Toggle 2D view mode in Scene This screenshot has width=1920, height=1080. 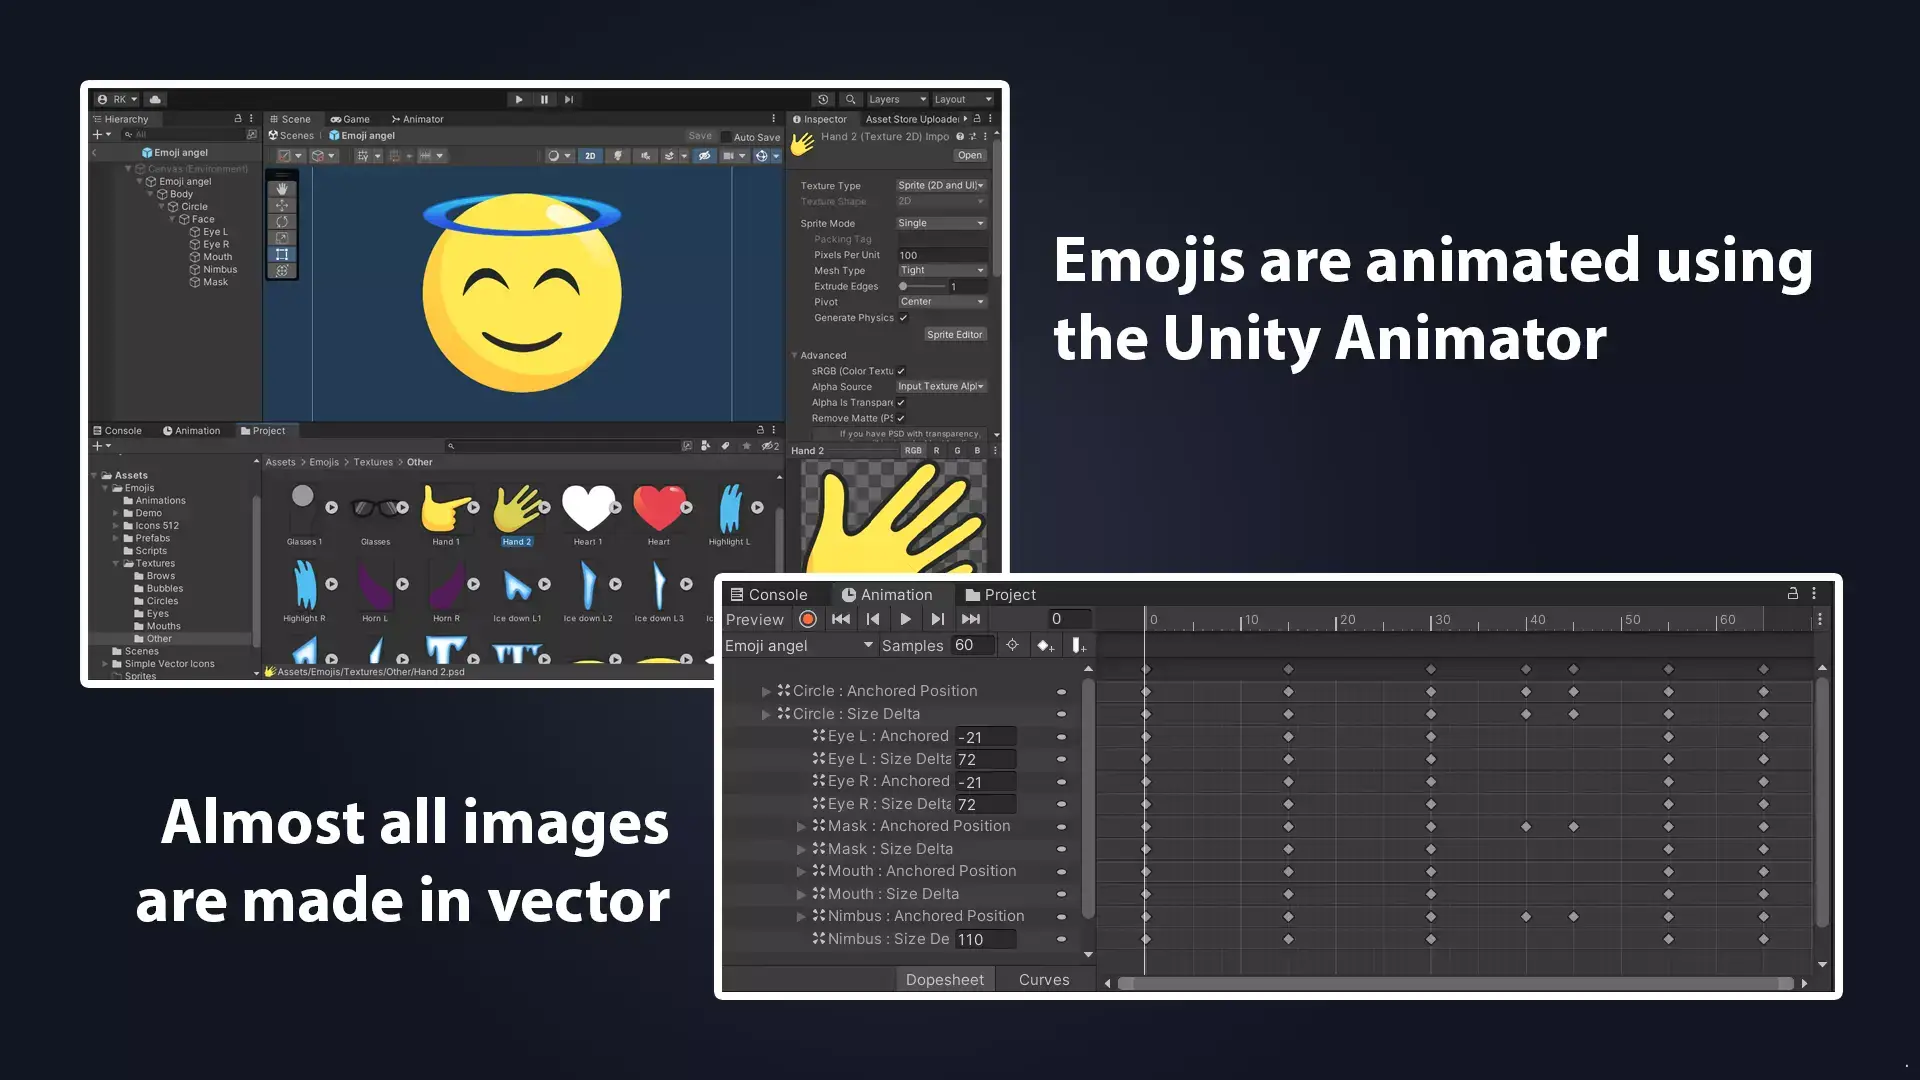pyautogui.click(x=590, y=156)
